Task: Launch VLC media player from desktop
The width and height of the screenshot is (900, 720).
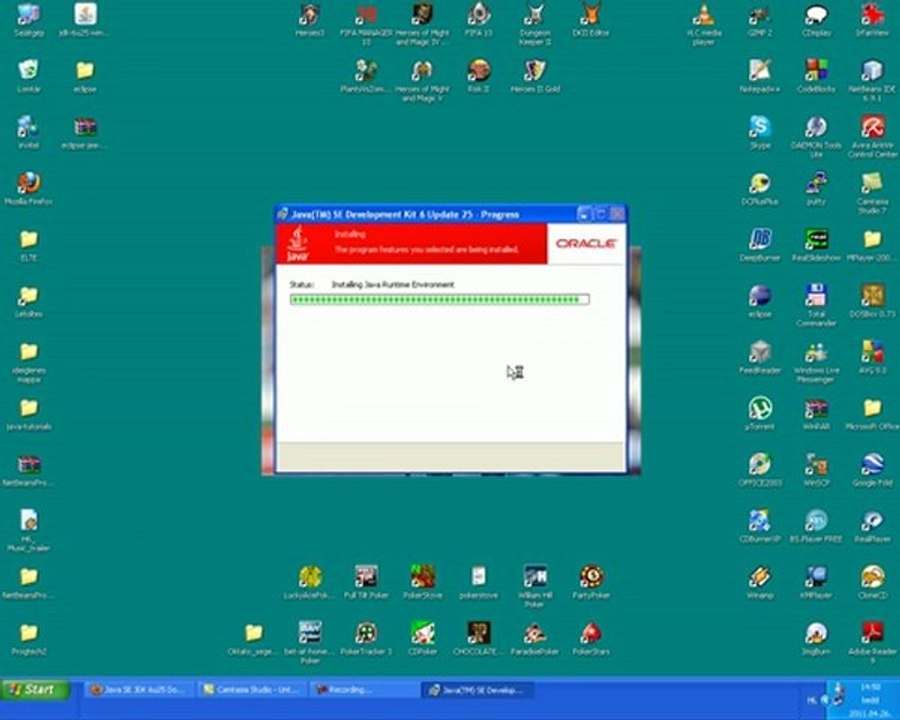Action: pyautogui.click(x=703, y=25)
